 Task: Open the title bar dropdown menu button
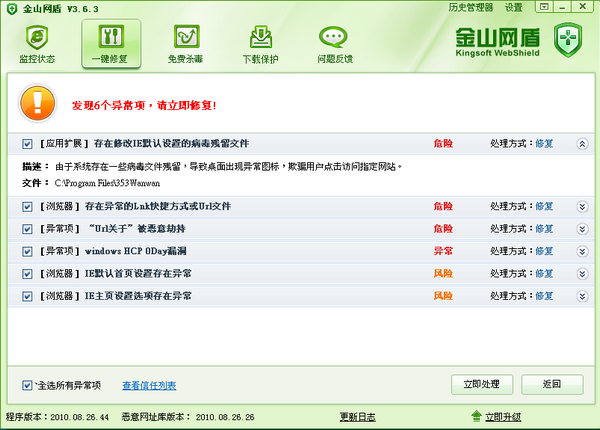click(545, 7)
